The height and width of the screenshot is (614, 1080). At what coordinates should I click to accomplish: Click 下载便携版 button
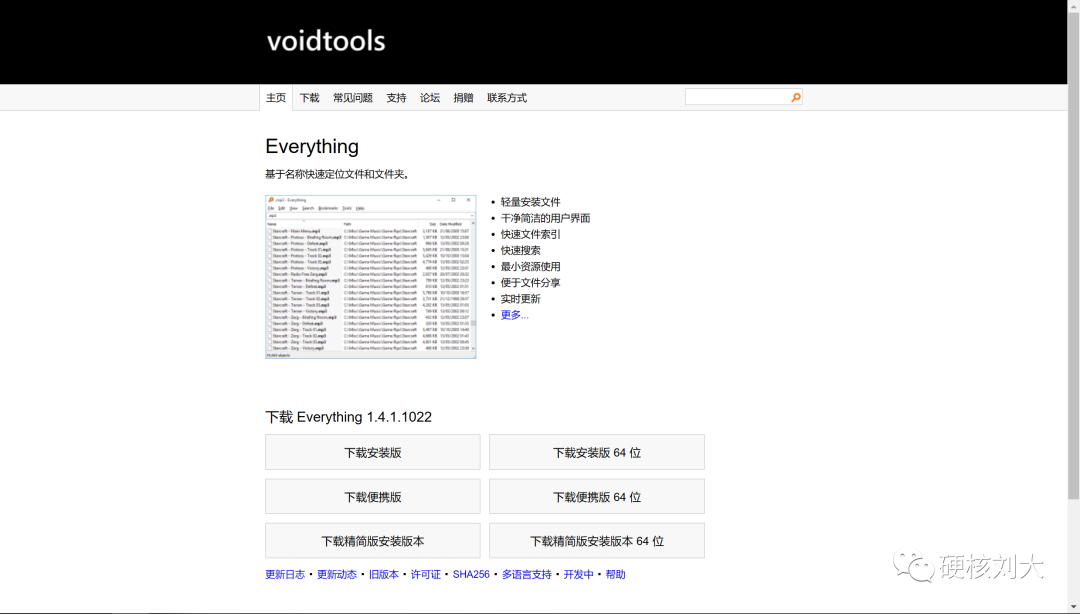pyautogui.click(x=373, y=496)
